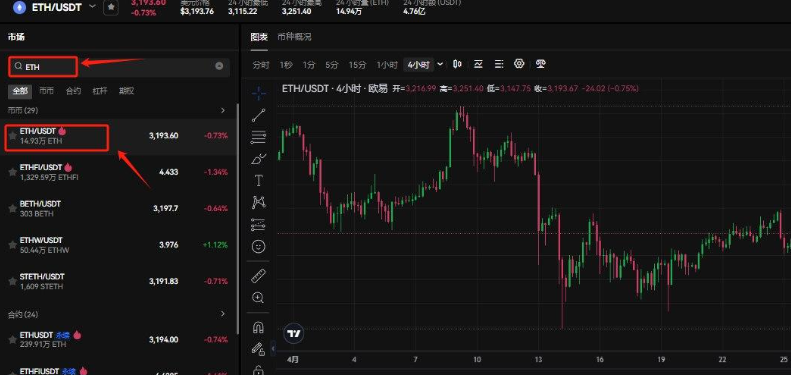The width and height of the screenshot is (791, 375).
Task: Open the chart list layout icon
Action: pyautogui.click(x=499, y=64)
